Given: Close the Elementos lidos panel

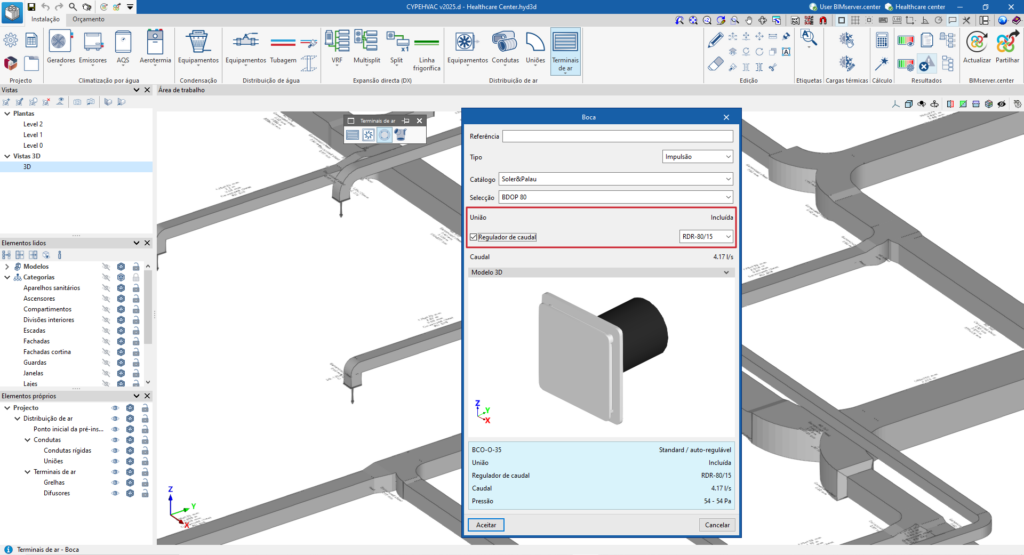Looking at the screenshot, I should (x=147, y=243).
